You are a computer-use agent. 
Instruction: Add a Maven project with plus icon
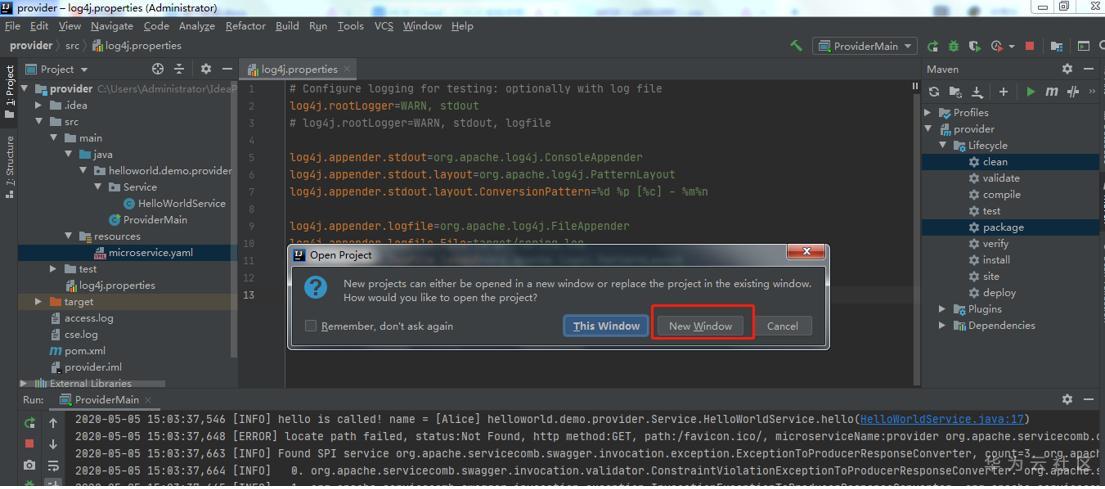click(1004, 92)
